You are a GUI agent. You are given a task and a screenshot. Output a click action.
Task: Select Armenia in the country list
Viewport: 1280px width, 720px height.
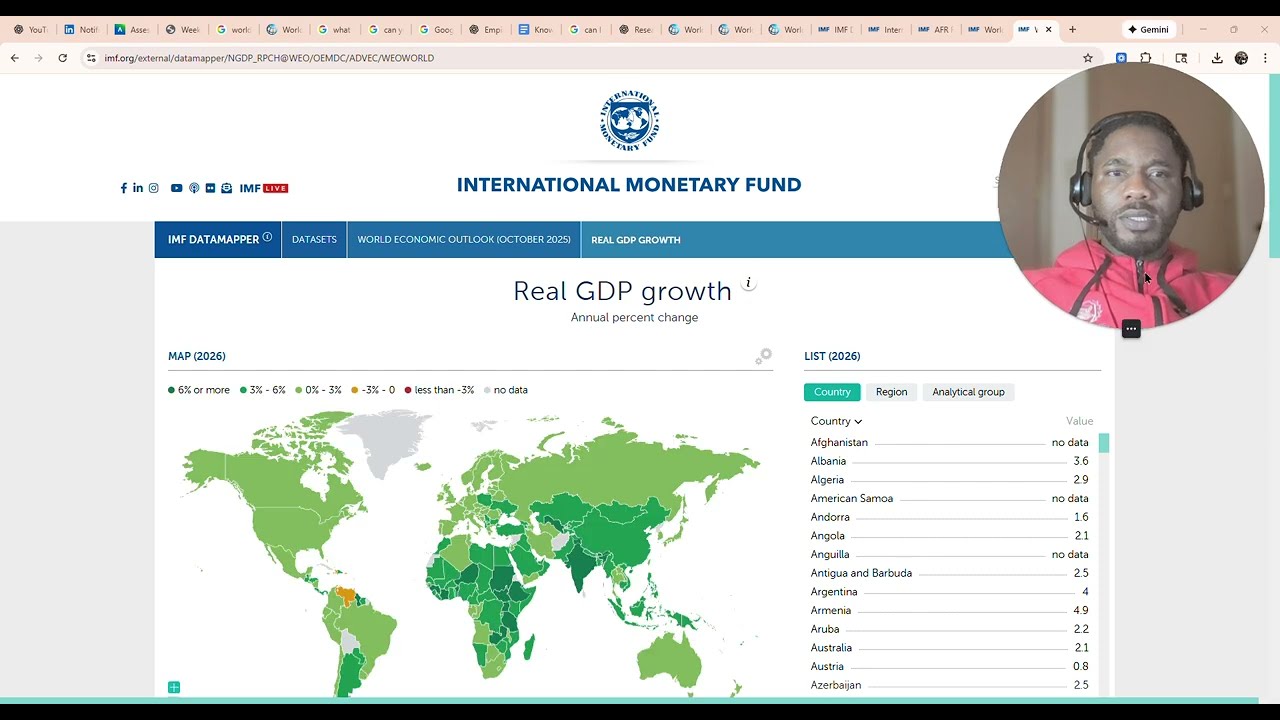950,611
